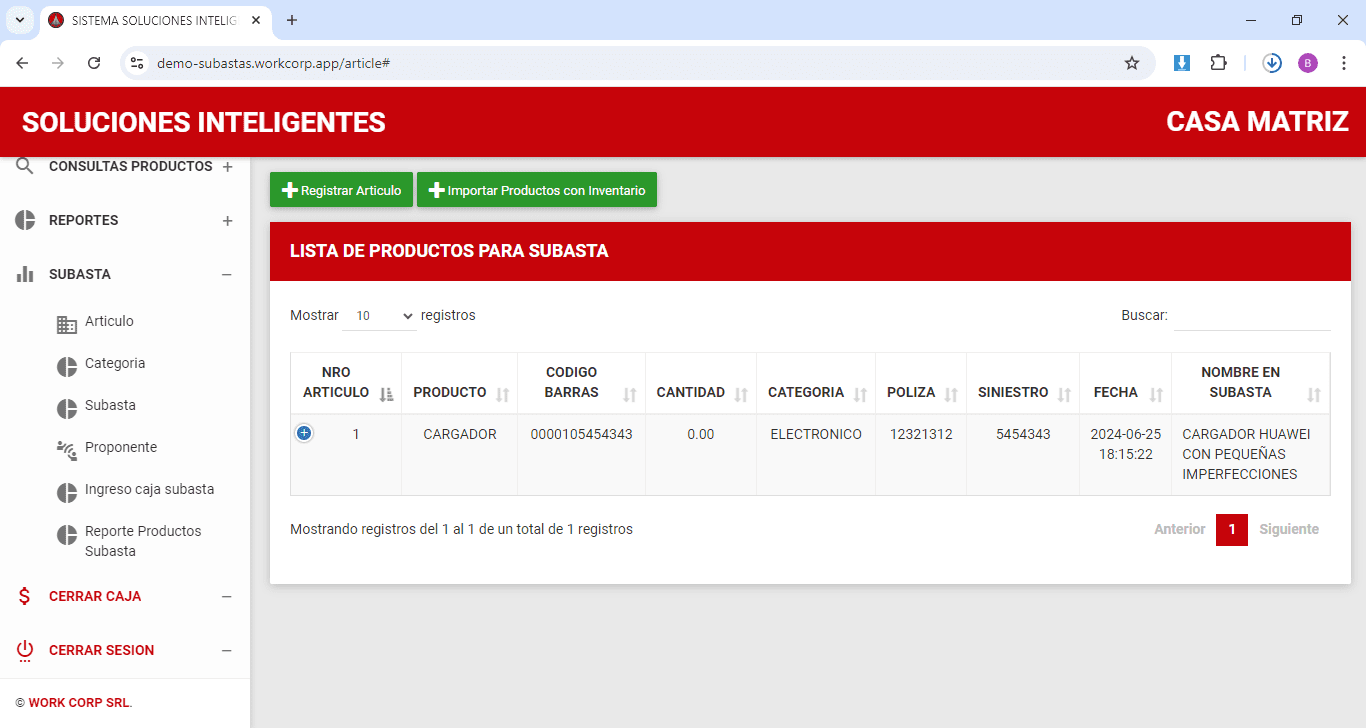
Task: Open the Subasta submenu item
Action: coord(110,405)
